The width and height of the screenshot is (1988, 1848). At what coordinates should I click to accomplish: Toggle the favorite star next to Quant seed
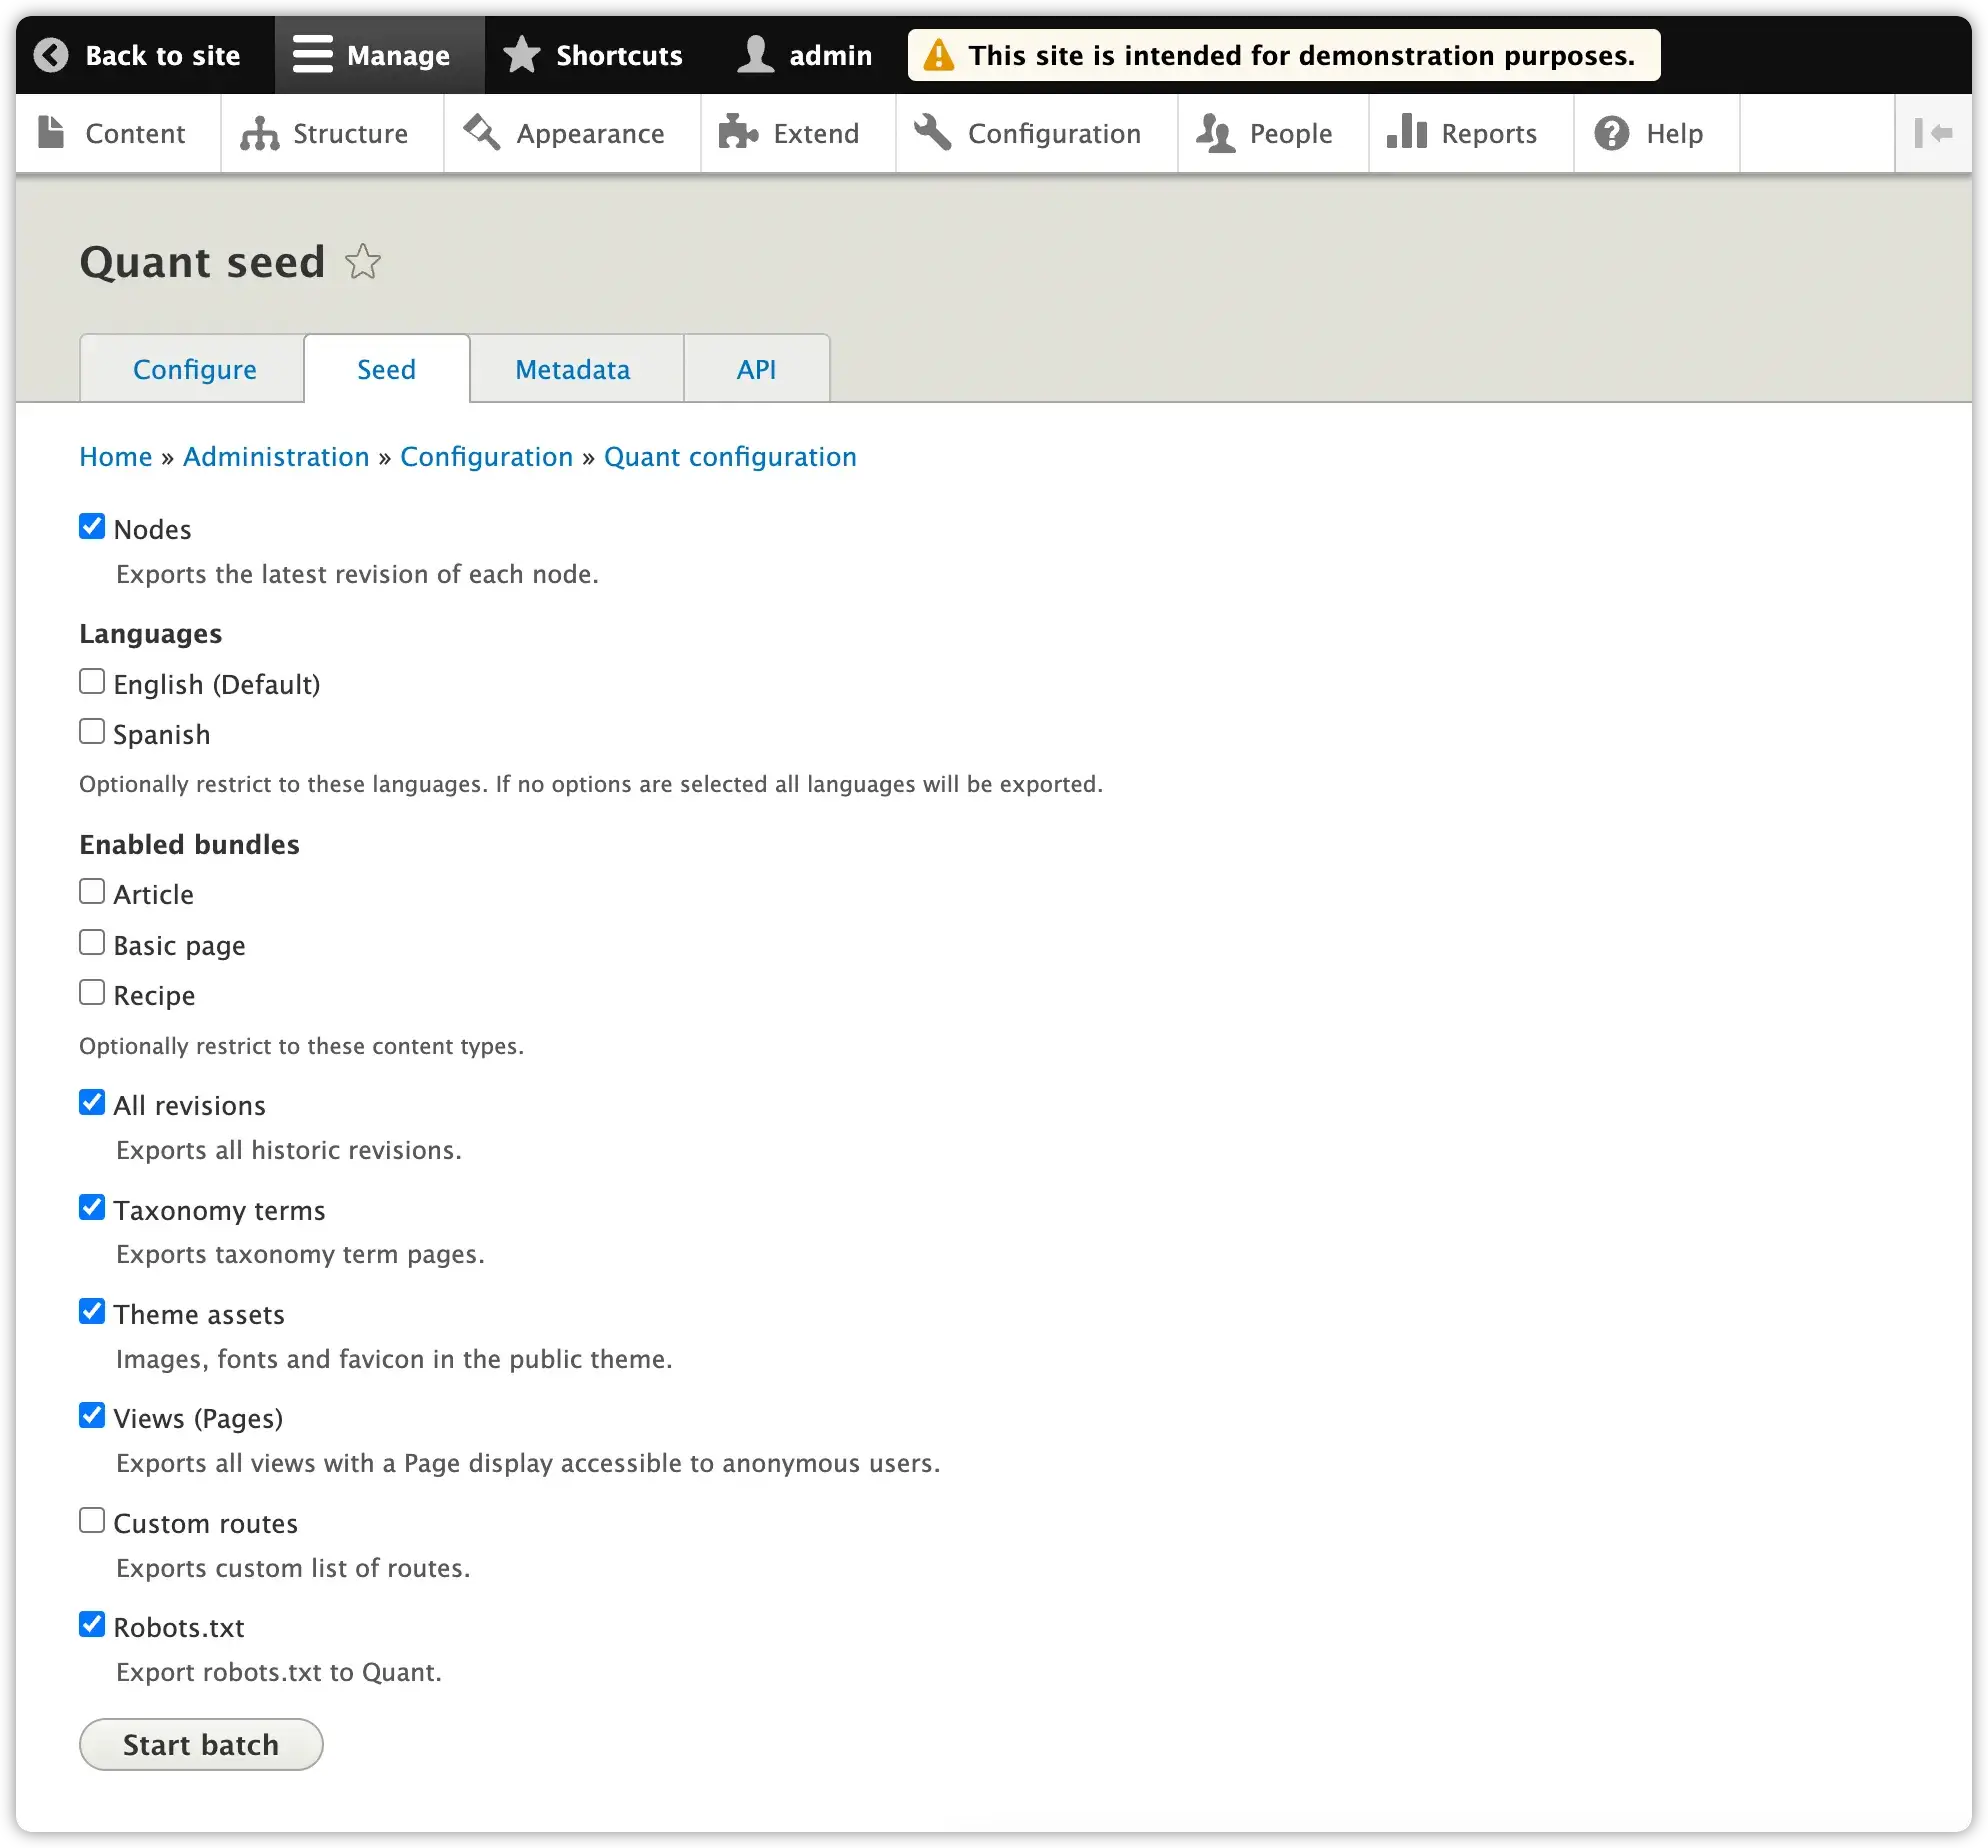click(363, 262)
